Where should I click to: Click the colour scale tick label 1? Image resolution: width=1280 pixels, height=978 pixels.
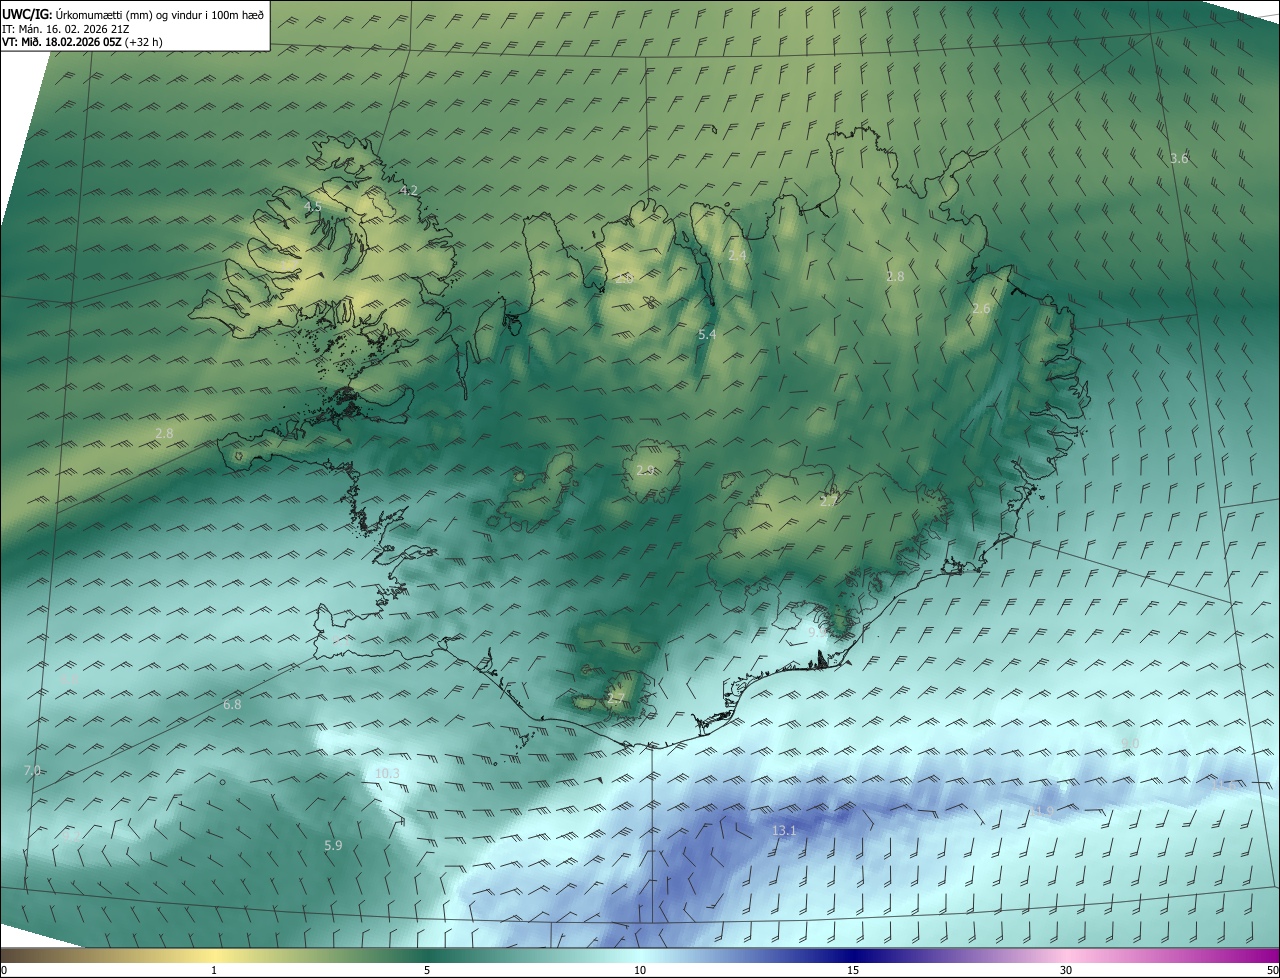[214, 970]
